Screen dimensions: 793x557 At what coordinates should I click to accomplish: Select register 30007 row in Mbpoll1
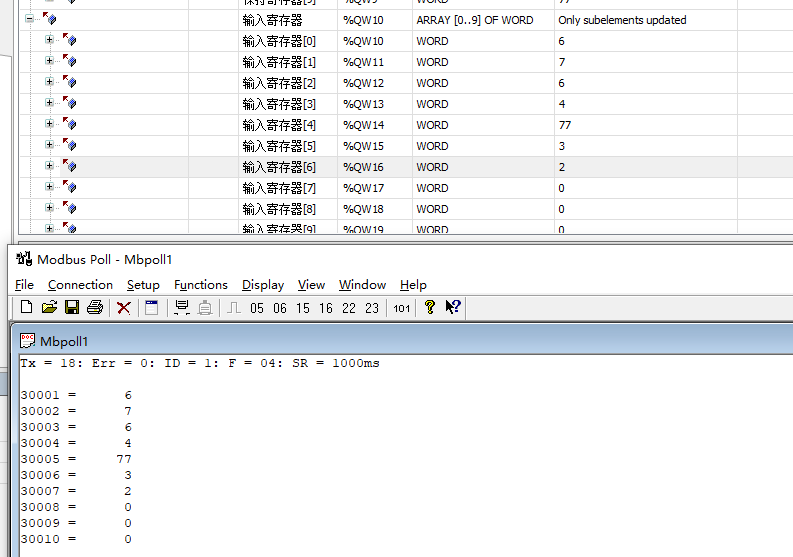point(76,491)
